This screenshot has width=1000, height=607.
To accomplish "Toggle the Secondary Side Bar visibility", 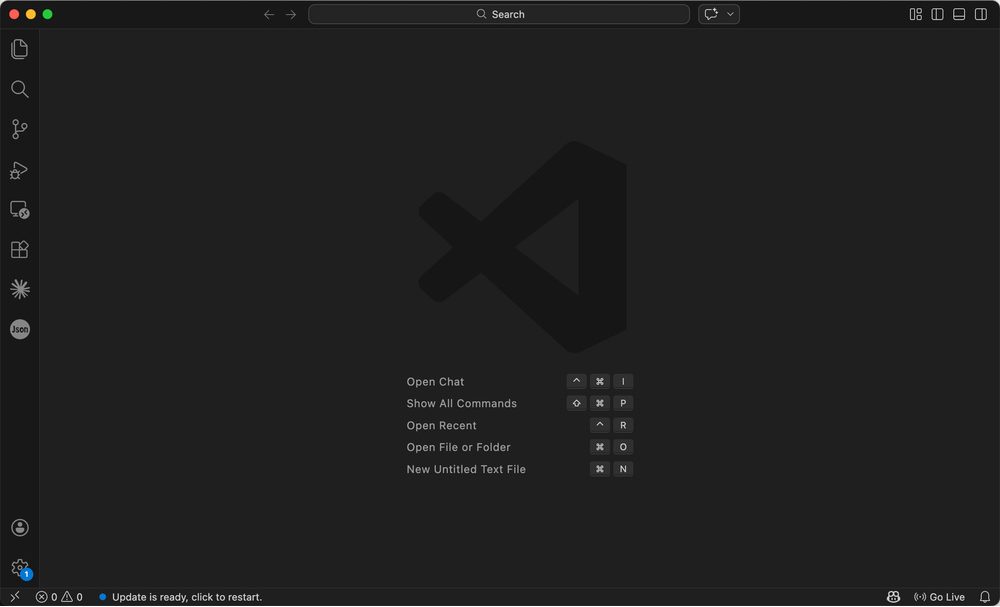I will [981, 14].
